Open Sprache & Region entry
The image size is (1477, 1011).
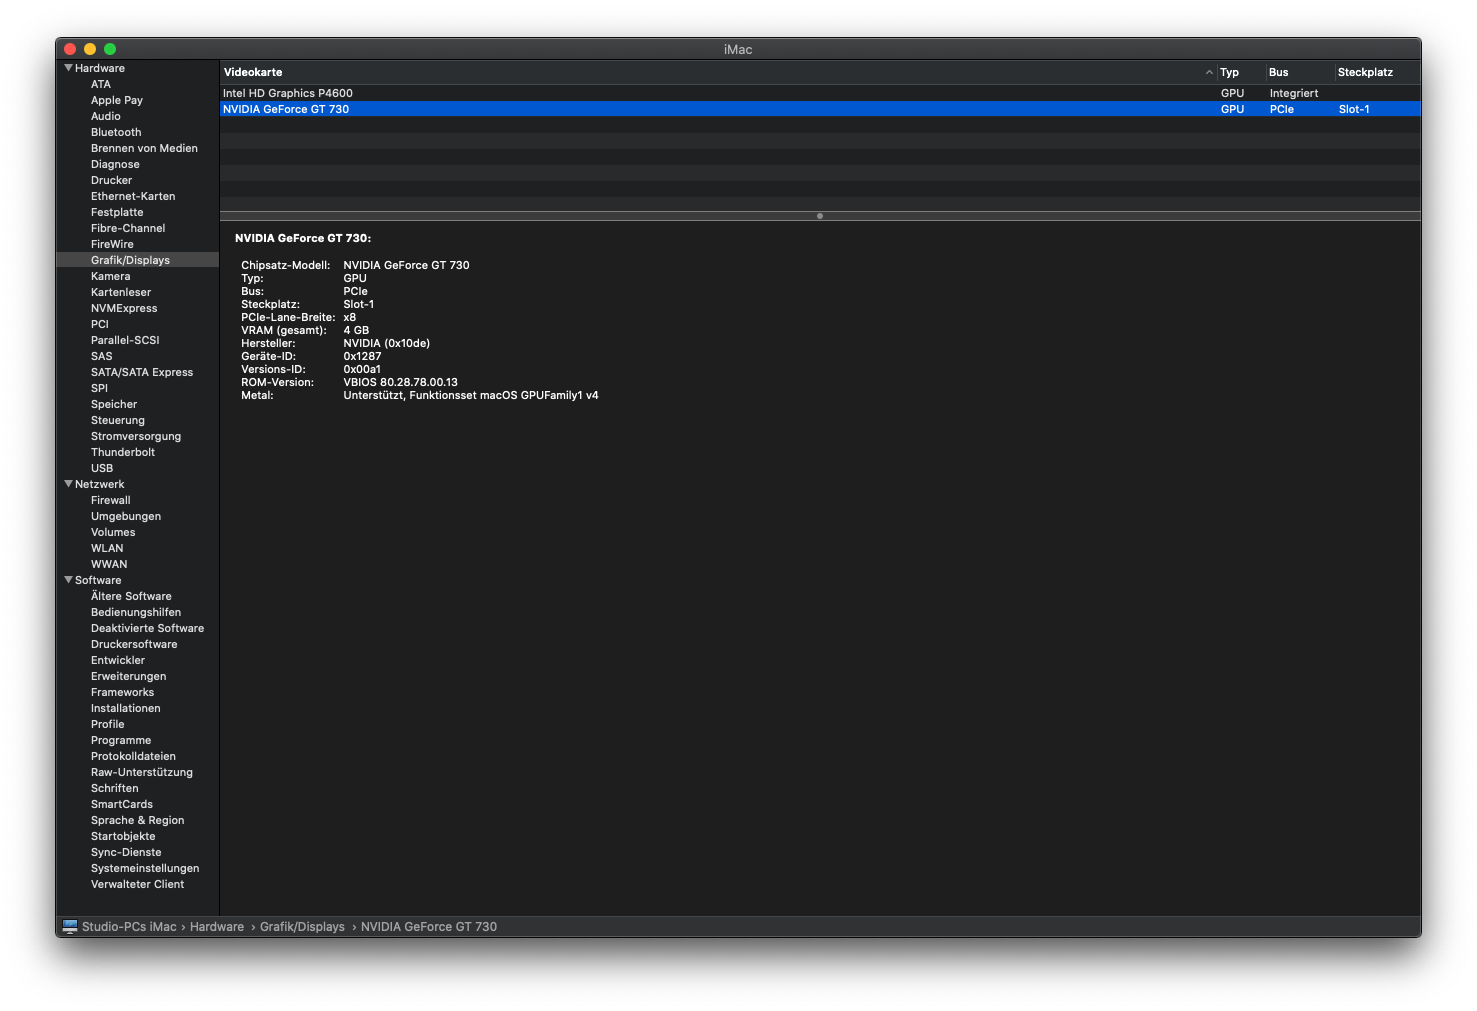pos(137,820)
